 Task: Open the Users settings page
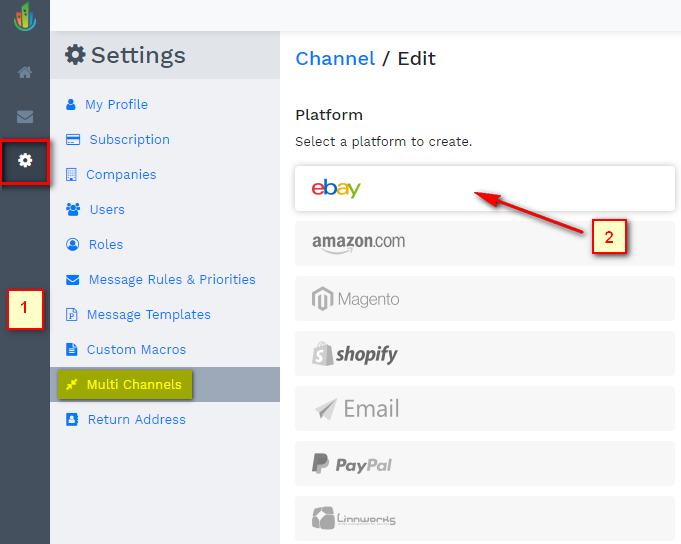pos(107,210)
